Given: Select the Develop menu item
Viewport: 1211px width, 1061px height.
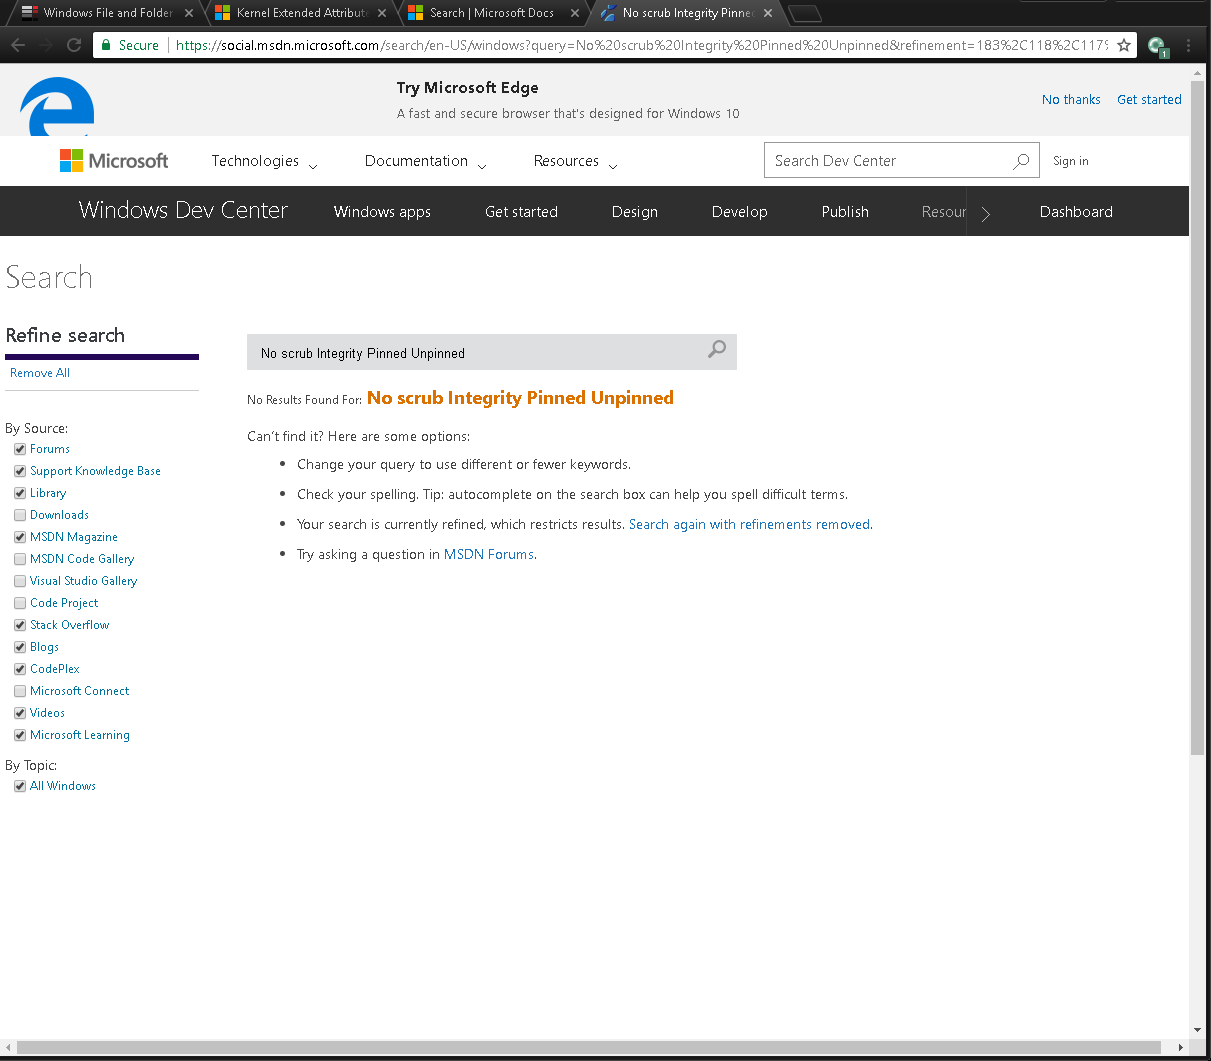Looking at the screenshot, I should click(x=739, y=211).
